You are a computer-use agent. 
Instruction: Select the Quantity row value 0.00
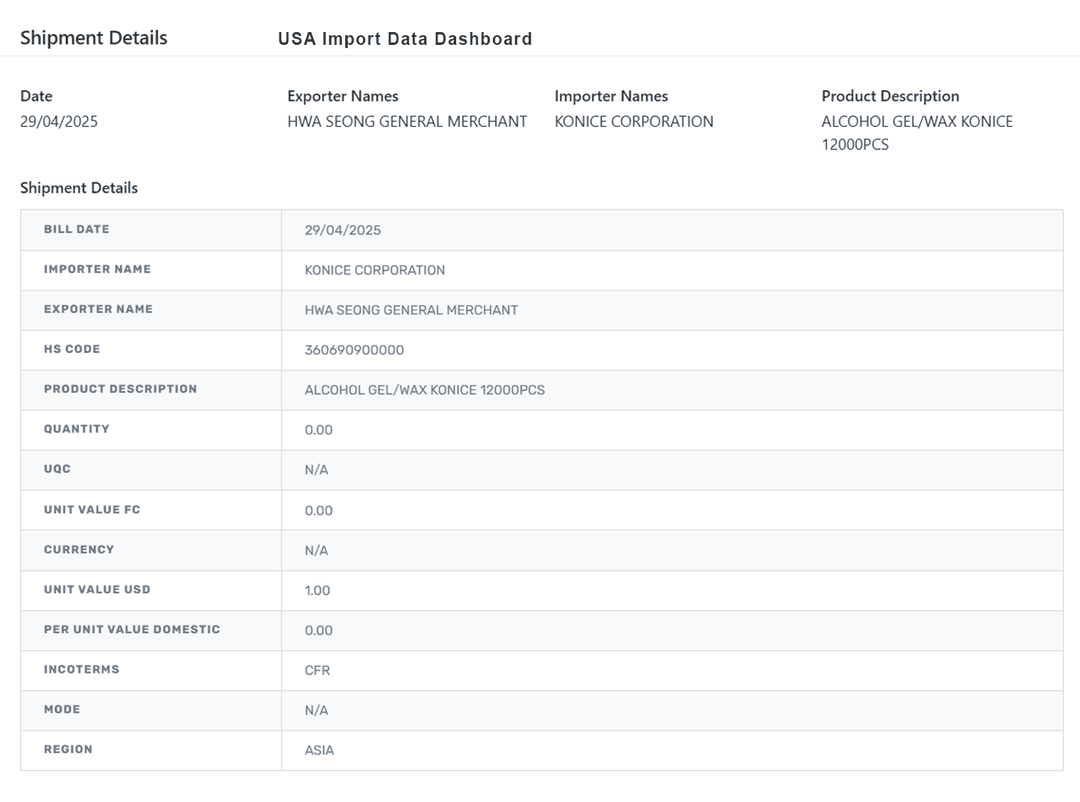click(318, 430)
